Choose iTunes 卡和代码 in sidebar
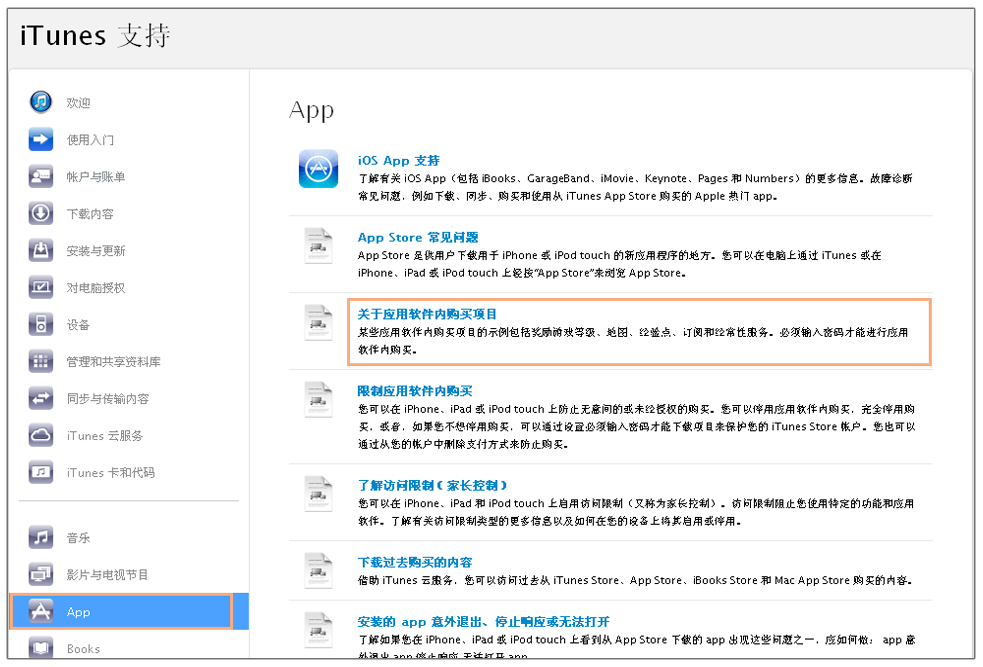Image resolution: width=983 pixels, height=667 pixels. [x=110, y=472]
